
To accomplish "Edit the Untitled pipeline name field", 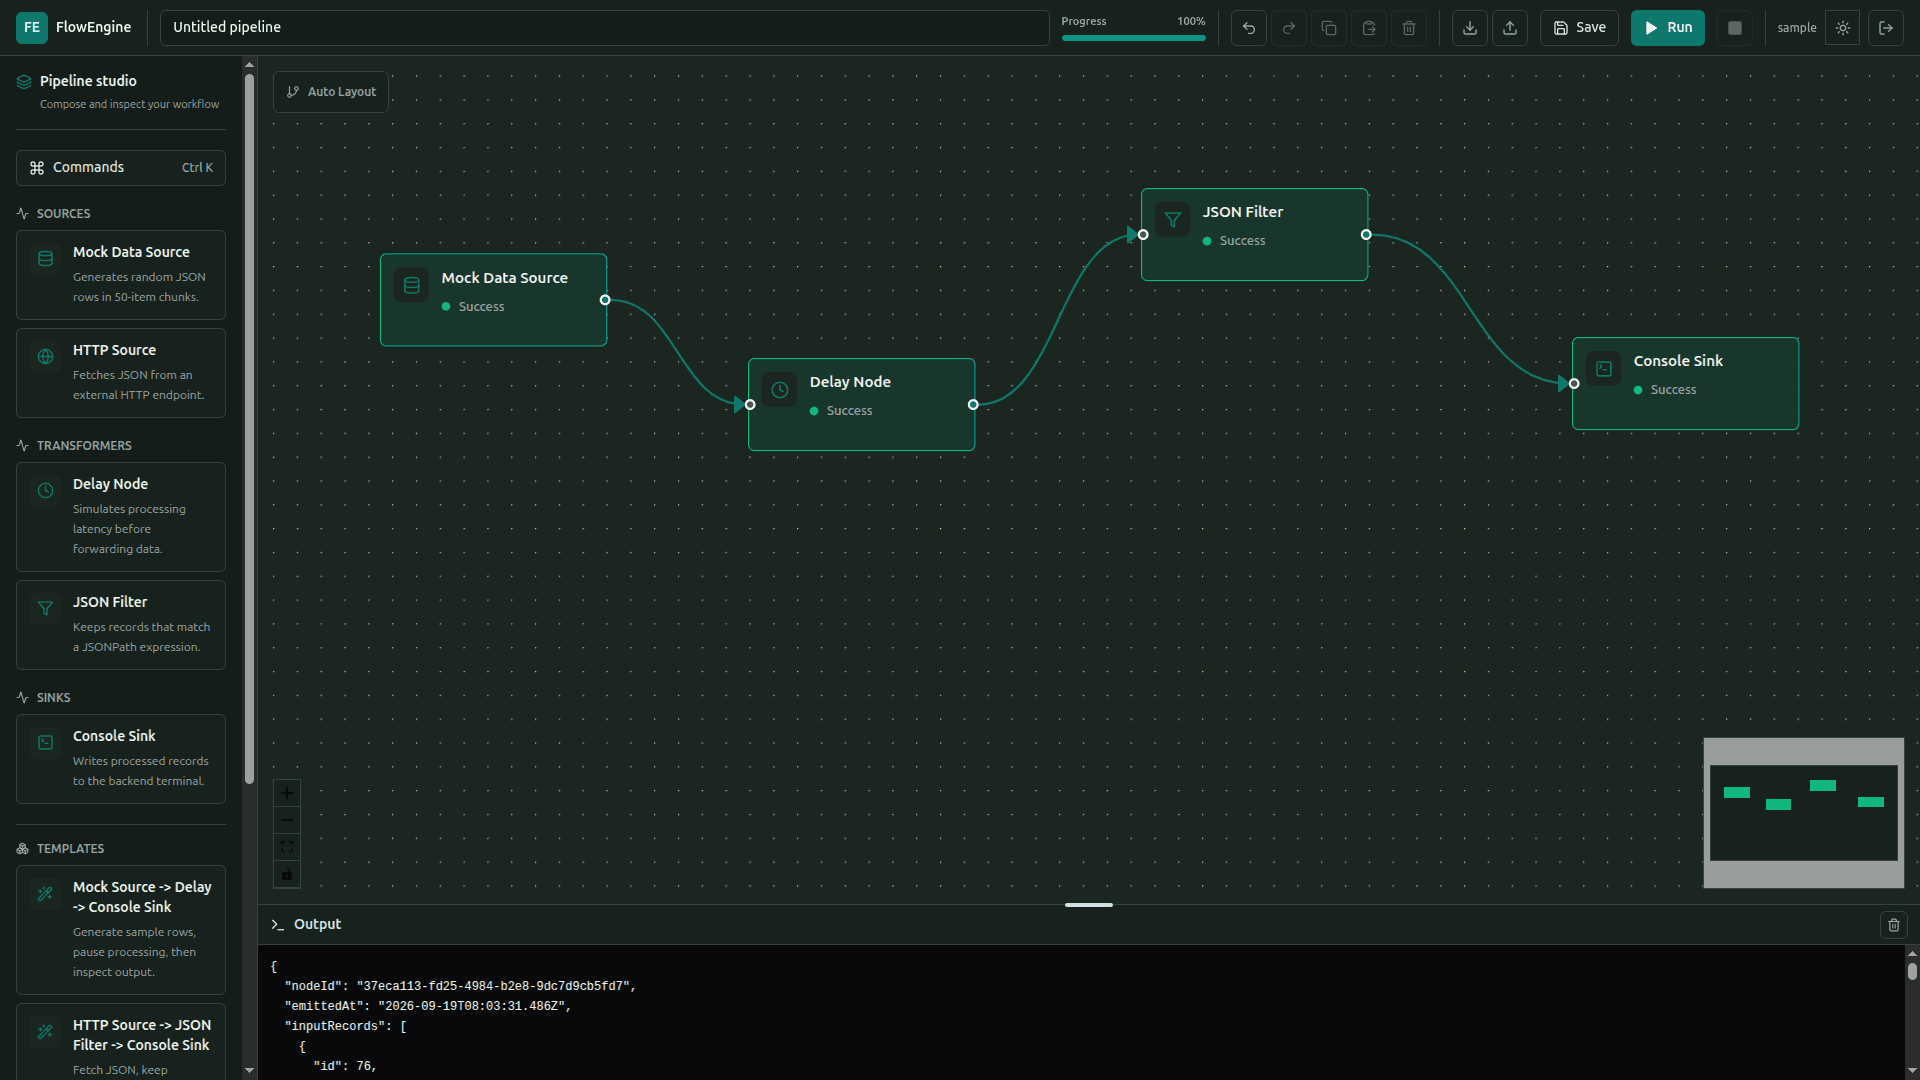I will [x=605, y=28].
